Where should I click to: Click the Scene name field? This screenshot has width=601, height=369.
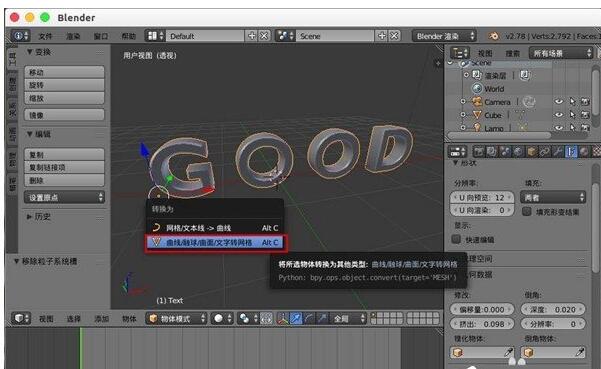pyautogui.click(x=335, y=36)
